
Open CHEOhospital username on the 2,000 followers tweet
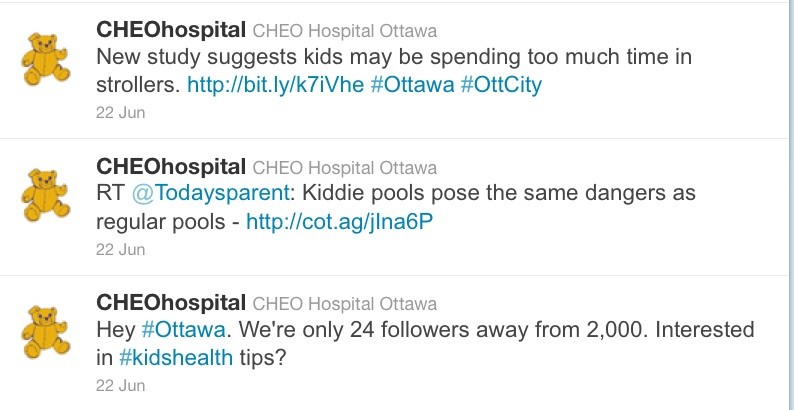[x=171, y=302]
